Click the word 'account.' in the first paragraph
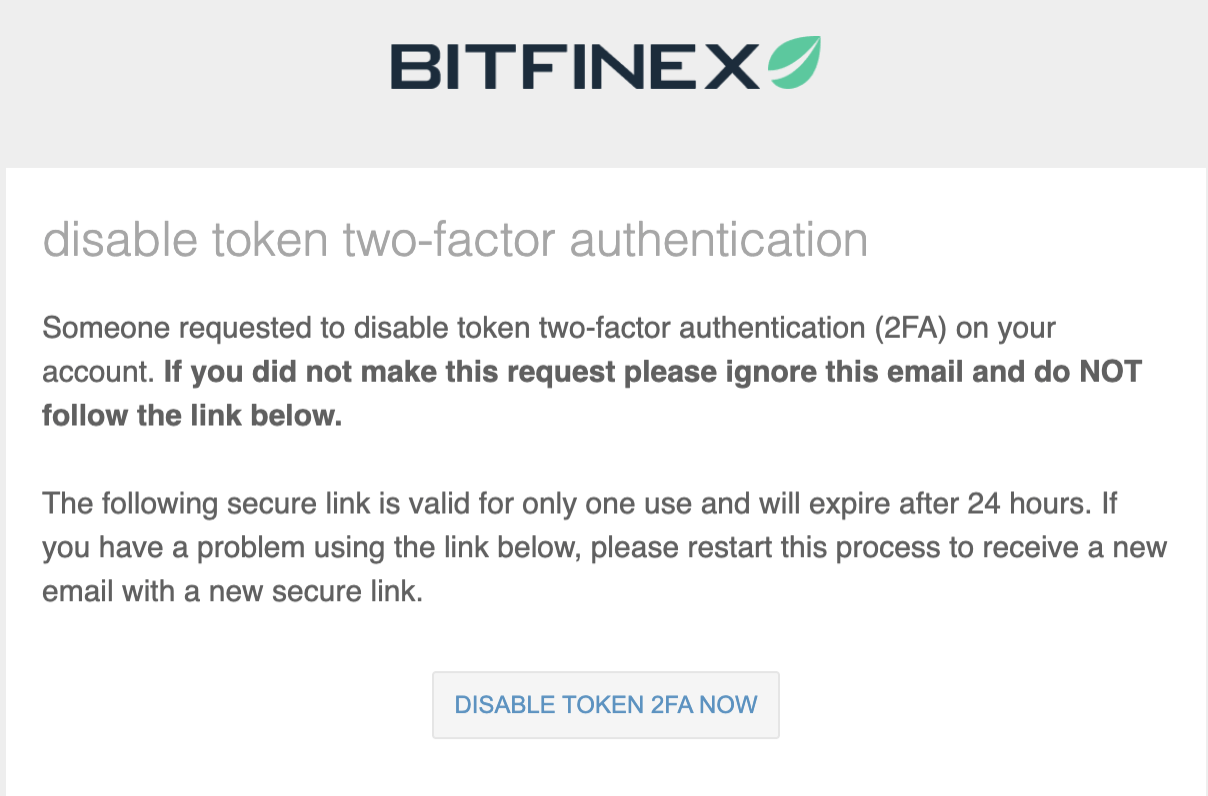The width and height of the screenshot is (1208, 796). click(x=97, y=372)
